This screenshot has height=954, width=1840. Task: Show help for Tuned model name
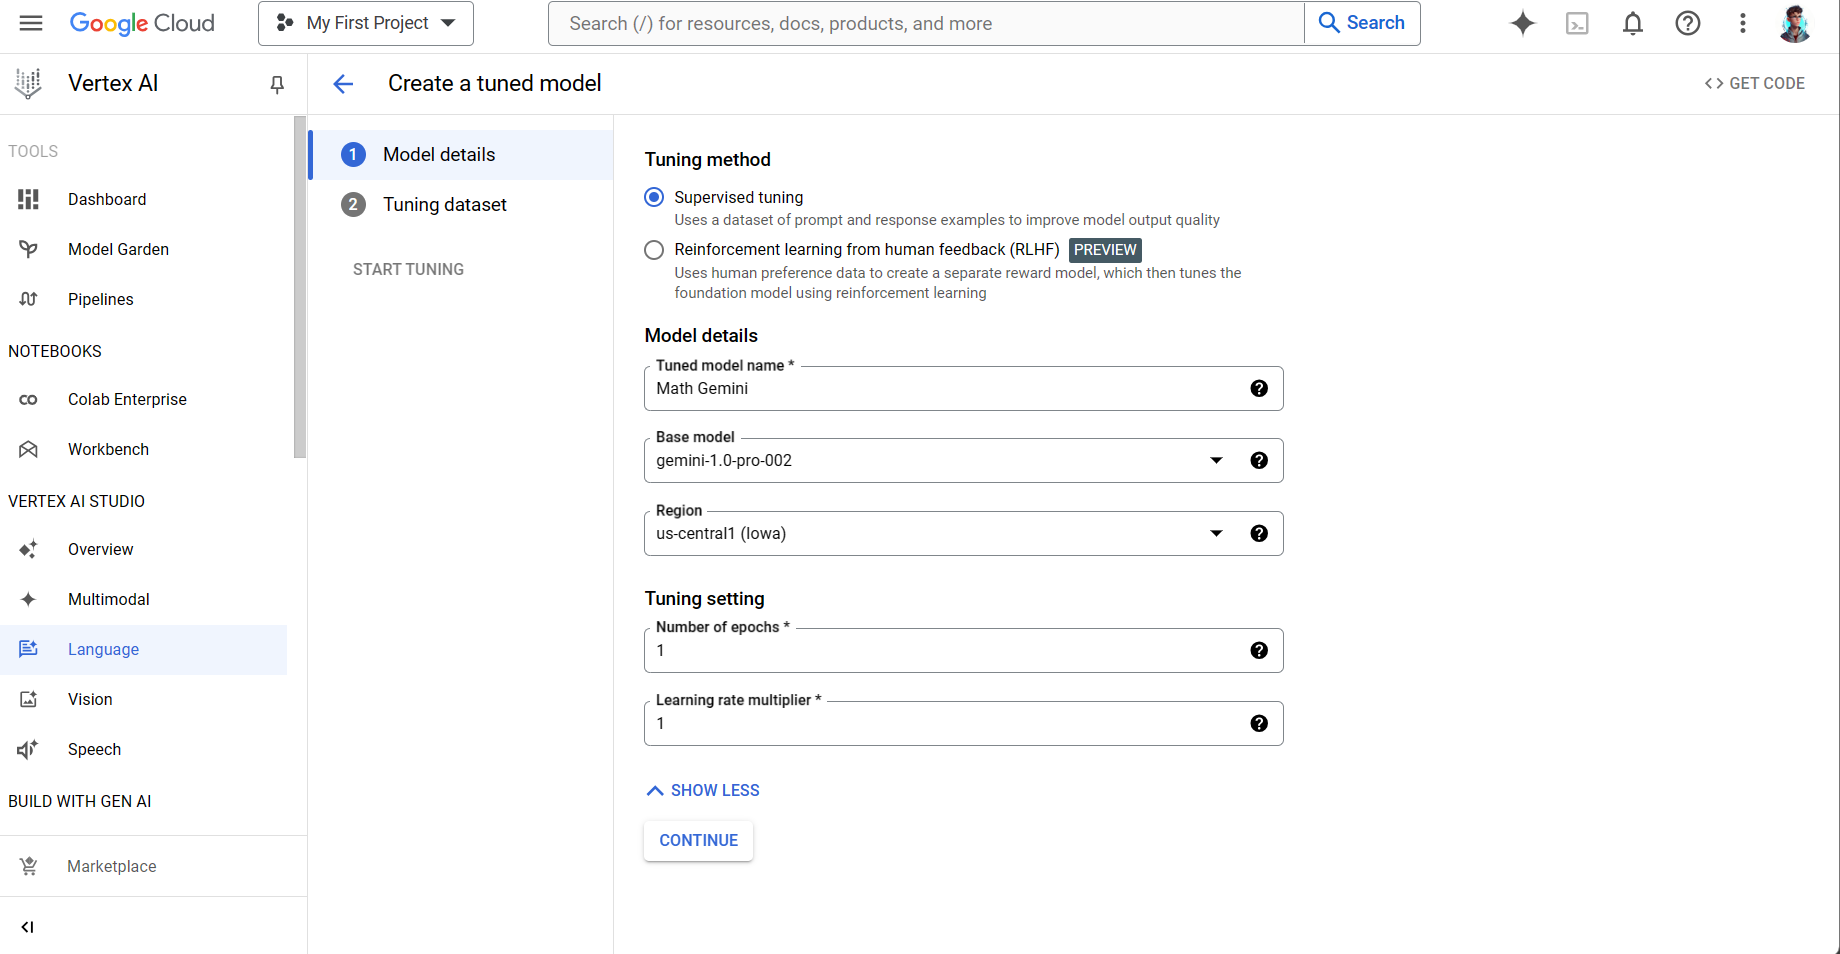[x=1259, y=389]
